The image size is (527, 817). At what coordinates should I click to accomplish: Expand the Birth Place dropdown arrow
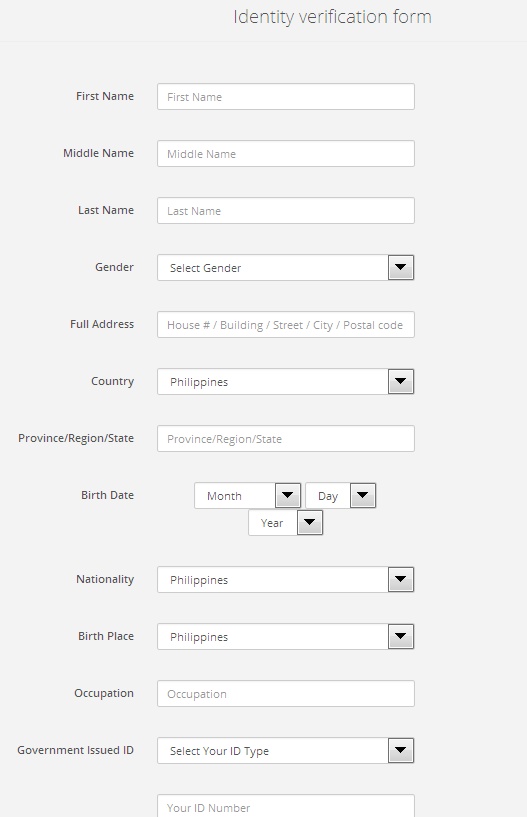400,636
